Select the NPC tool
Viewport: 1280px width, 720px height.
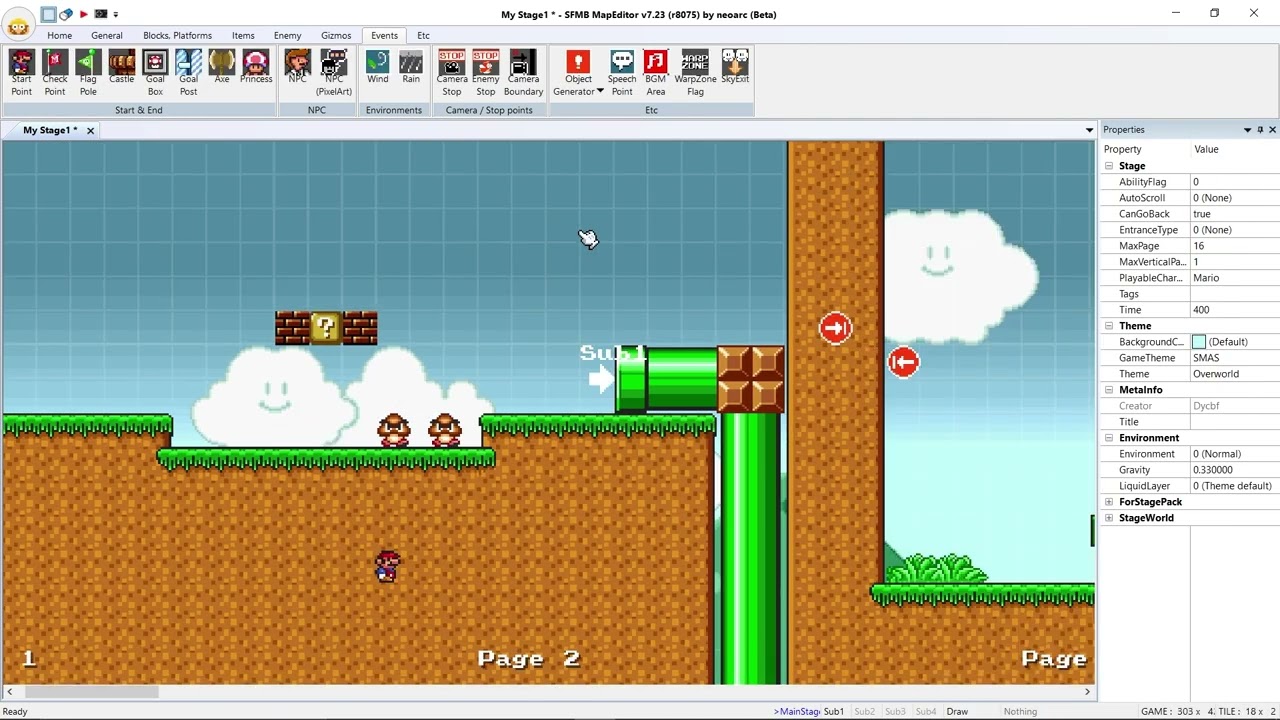pyautogui.click(x=297, y=67)
